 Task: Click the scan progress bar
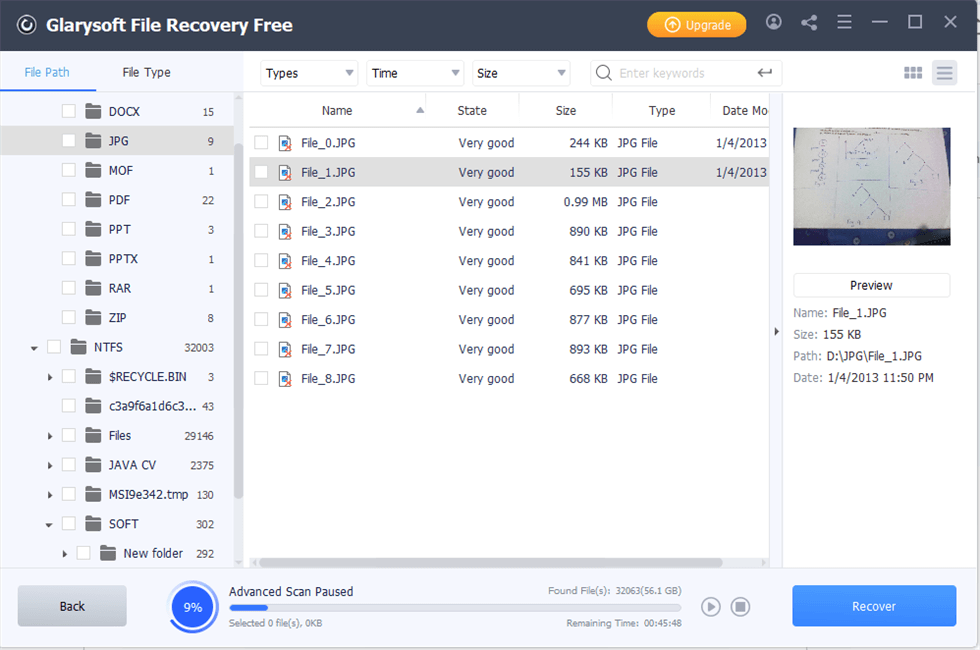[x=454, y=608]
